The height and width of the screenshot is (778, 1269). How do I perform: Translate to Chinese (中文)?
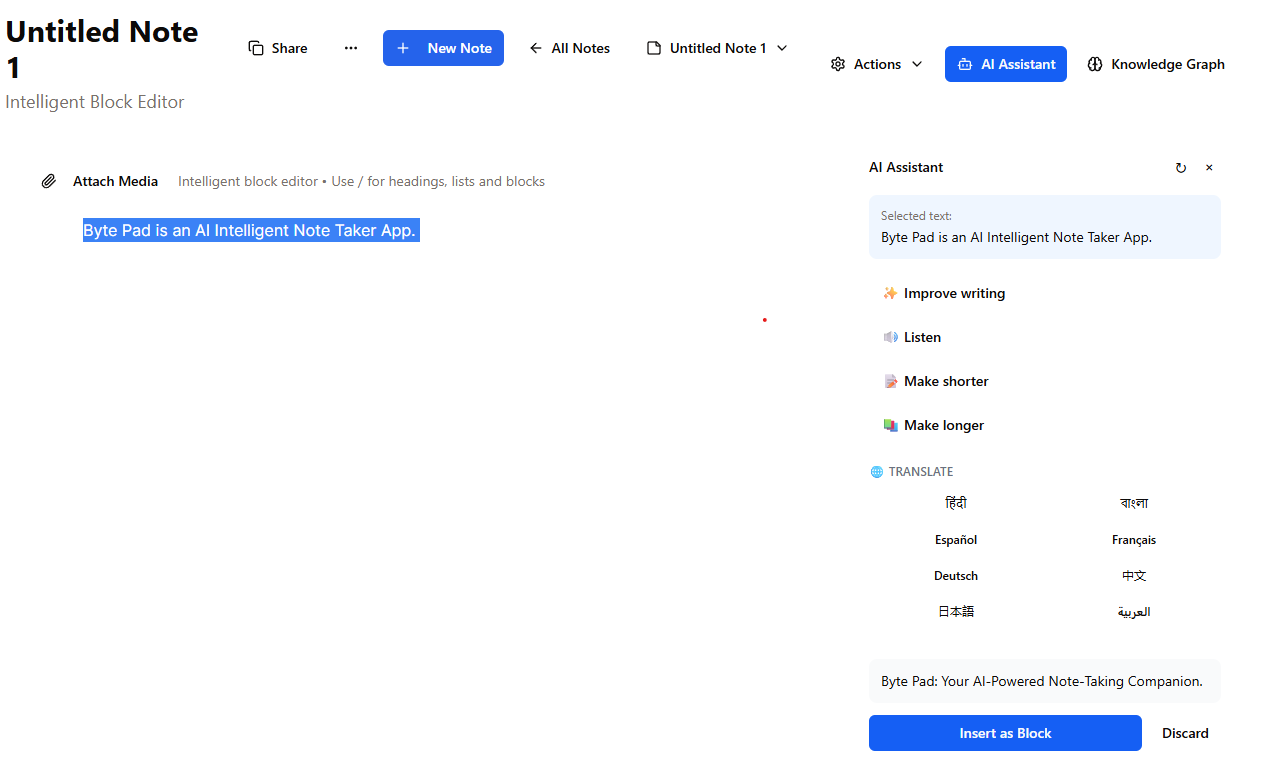[1134, 575]
